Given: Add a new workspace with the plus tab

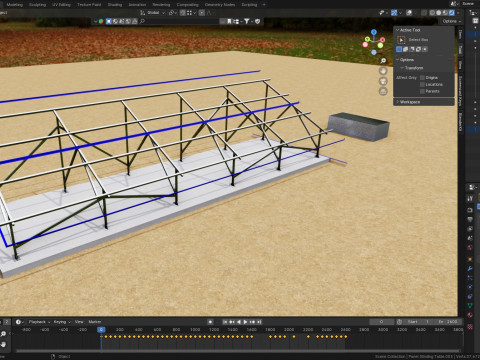Looking at the screenshot, I should click(264, 5).
